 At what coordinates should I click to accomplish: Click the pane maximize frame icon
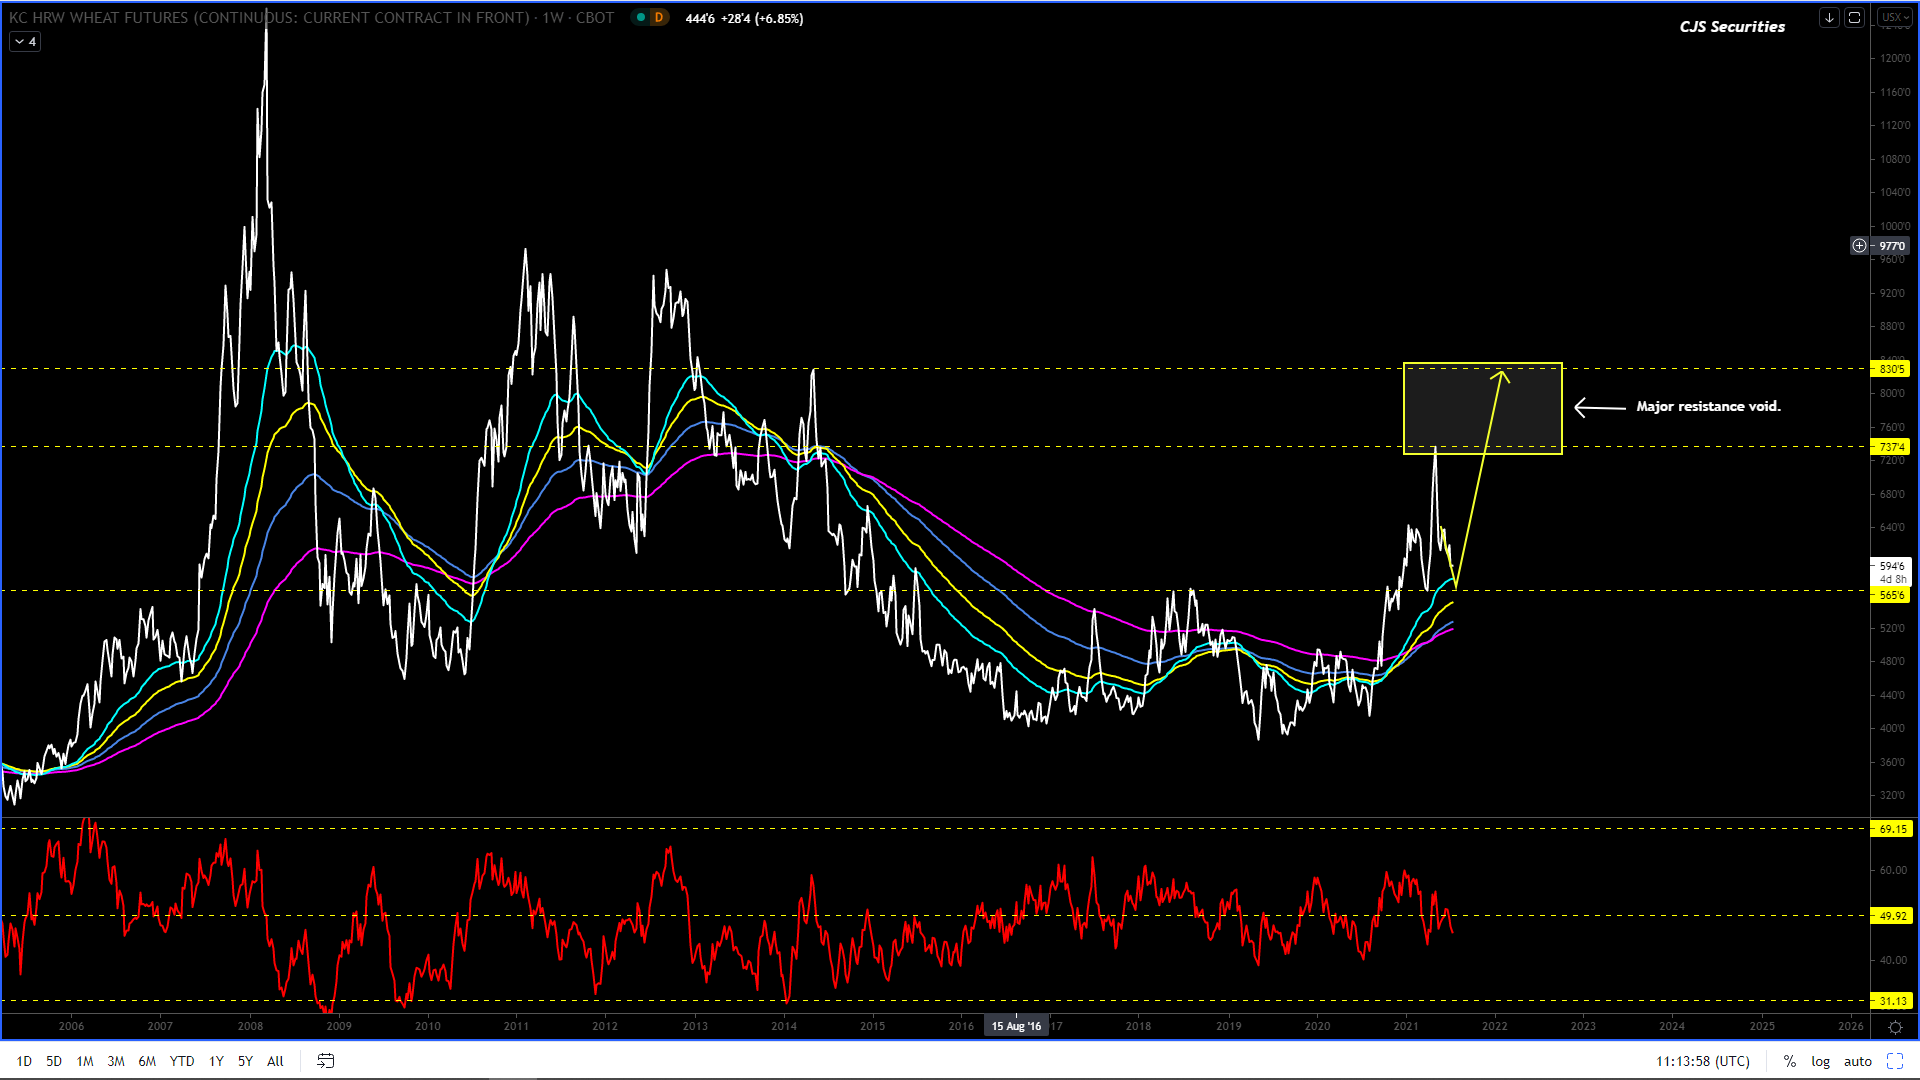point(1854,18)
